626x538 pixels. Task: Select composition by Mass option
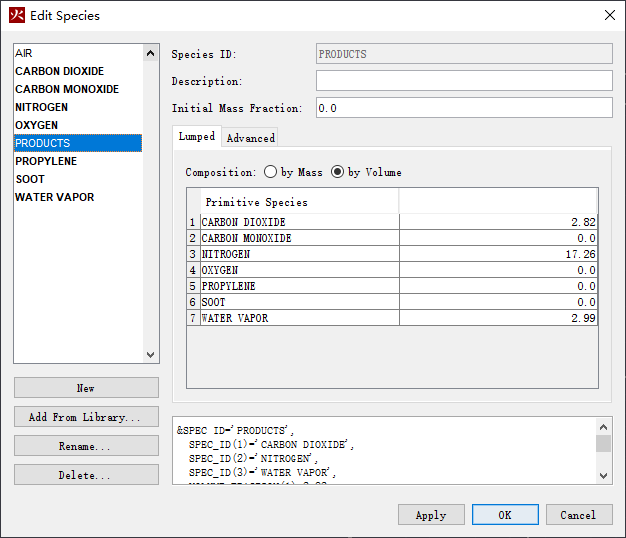coord(271,172)
